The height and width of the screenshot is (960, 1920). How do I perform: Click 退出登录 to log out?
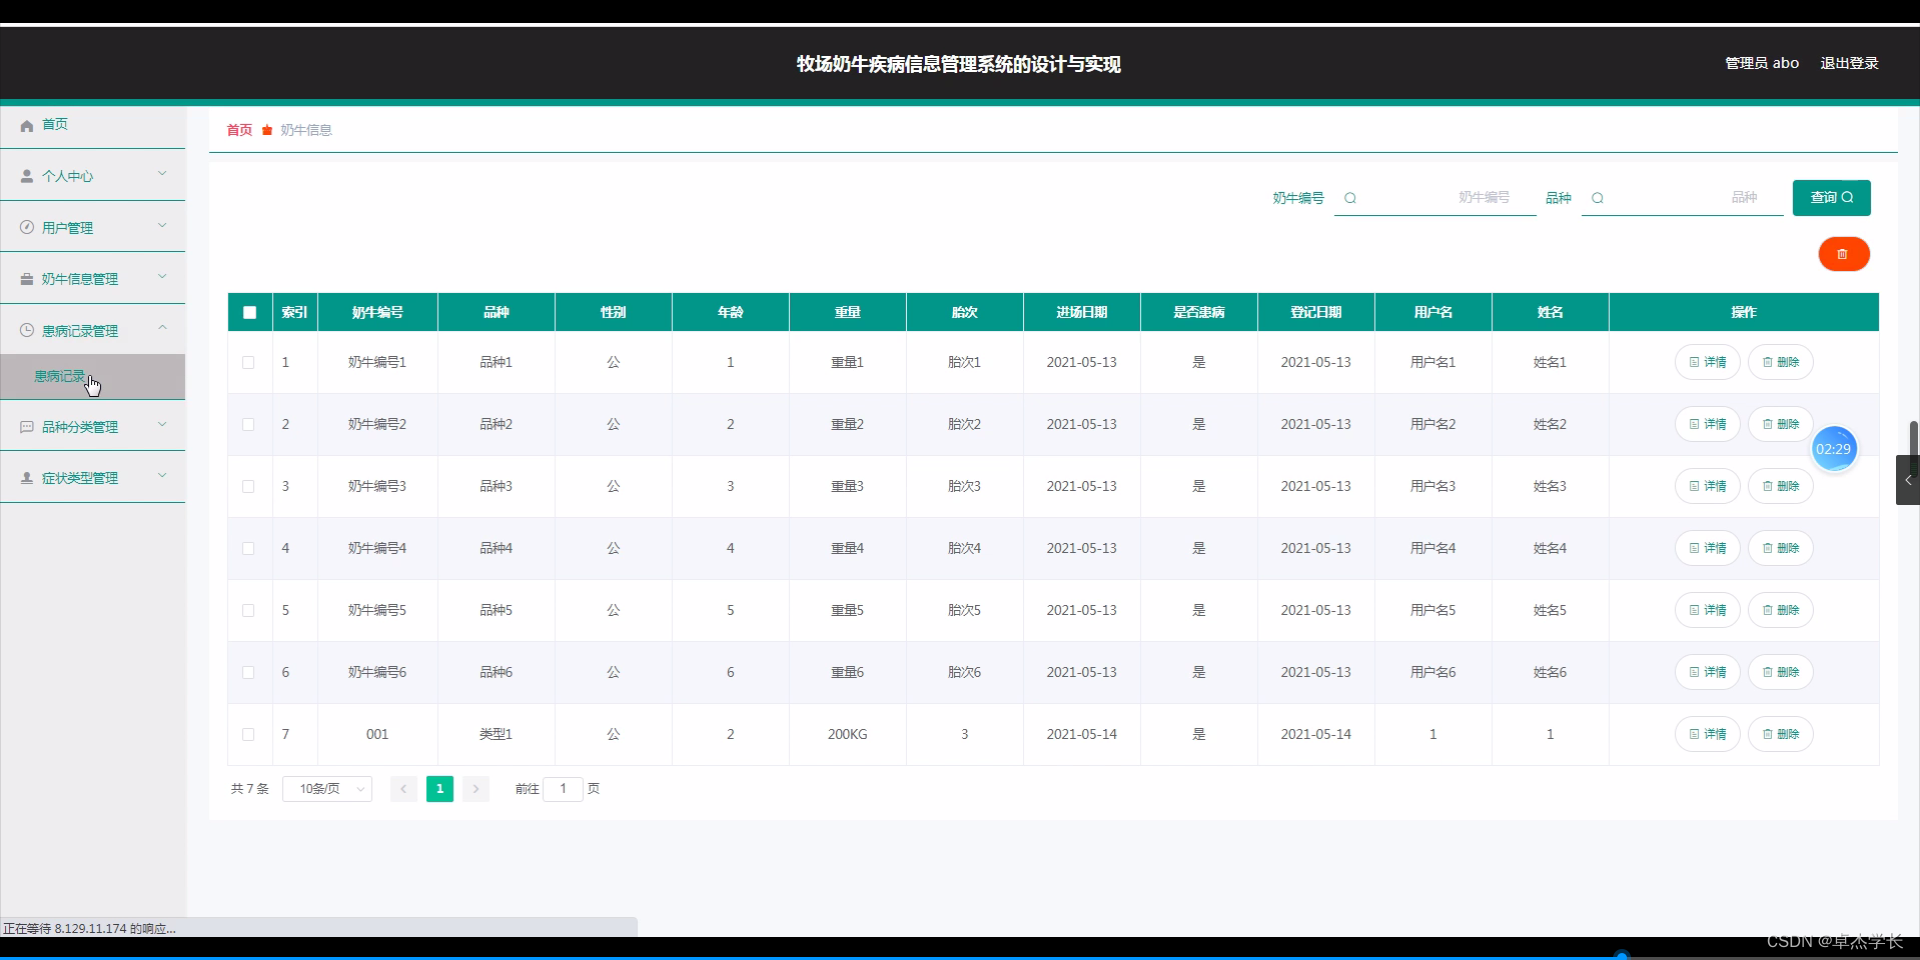[x=1849, y=63]
